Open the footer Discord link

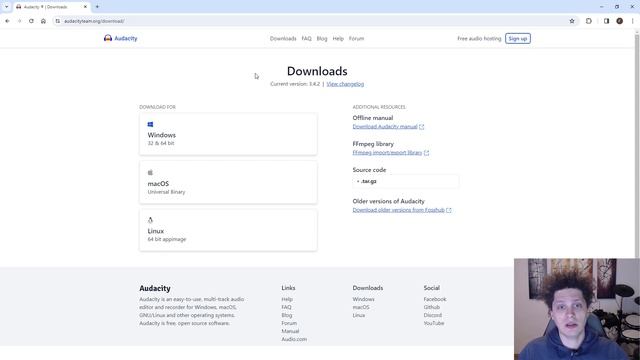433,315
